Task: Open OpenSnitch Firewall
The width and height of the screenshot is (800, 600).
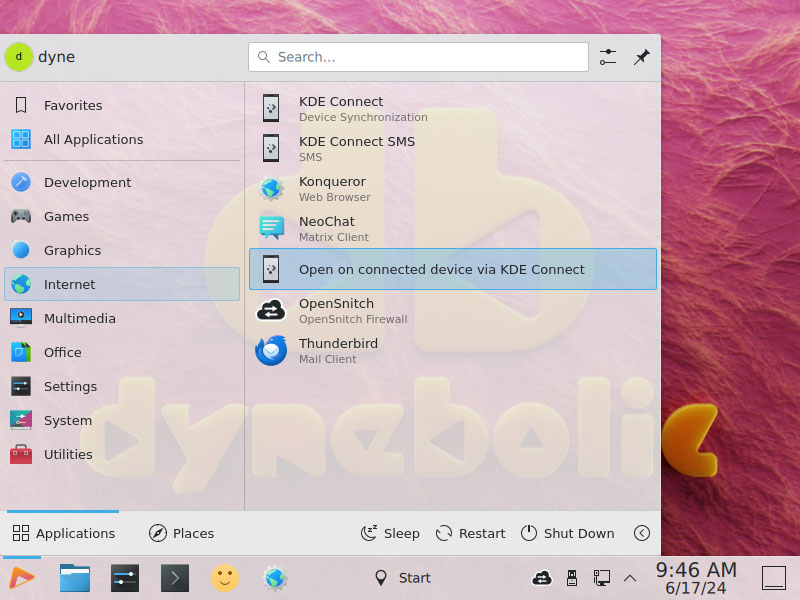Action: [x=453, y=311]
